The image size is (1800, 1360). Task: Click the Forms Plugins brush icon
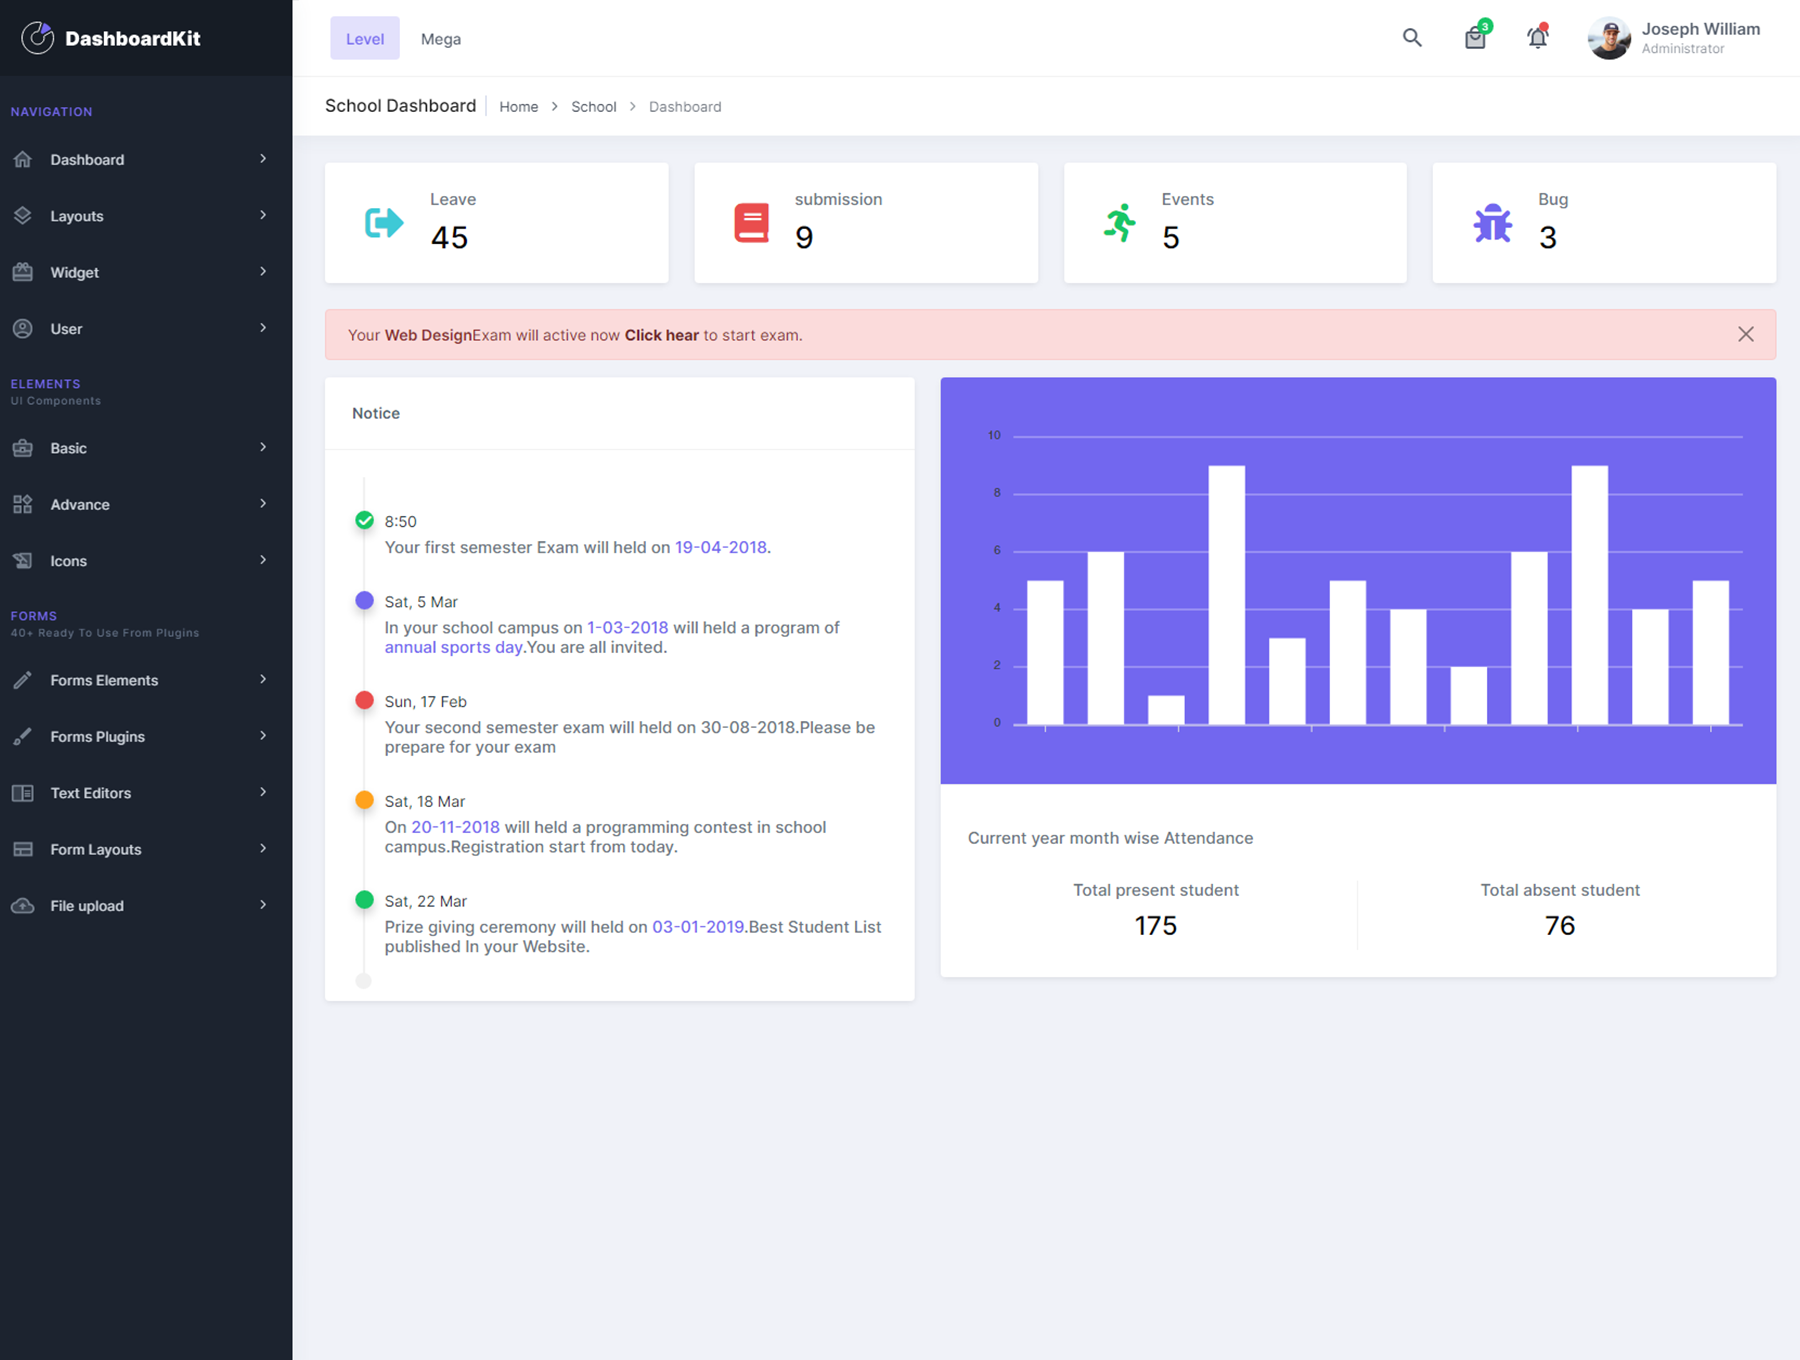pos(23,736)
